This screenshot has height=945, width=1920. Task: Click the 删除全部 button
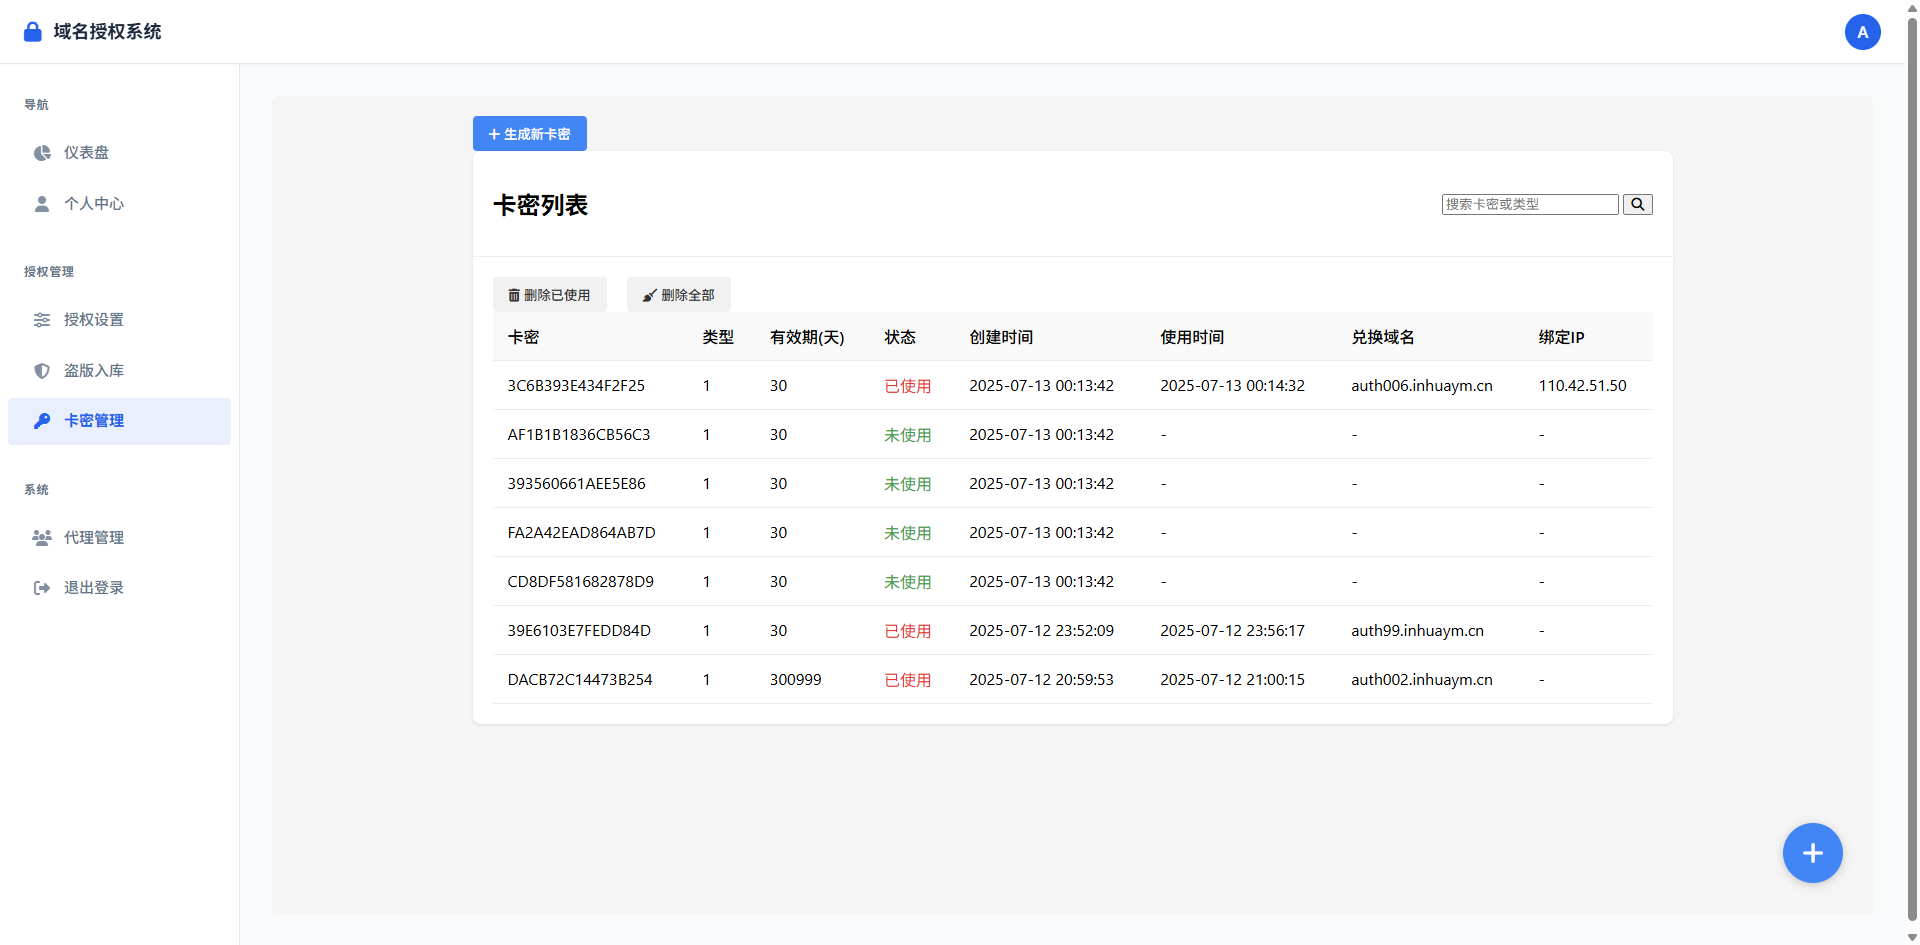coord(678,295)
